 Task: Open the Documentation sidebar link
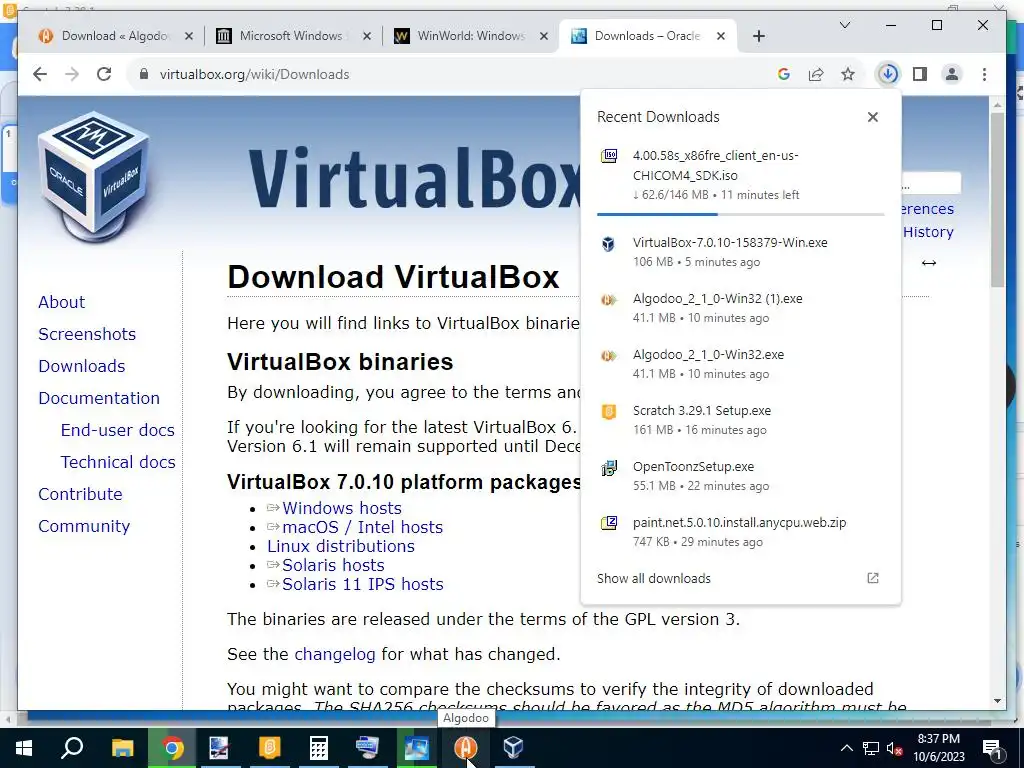[x=99, y=398]
